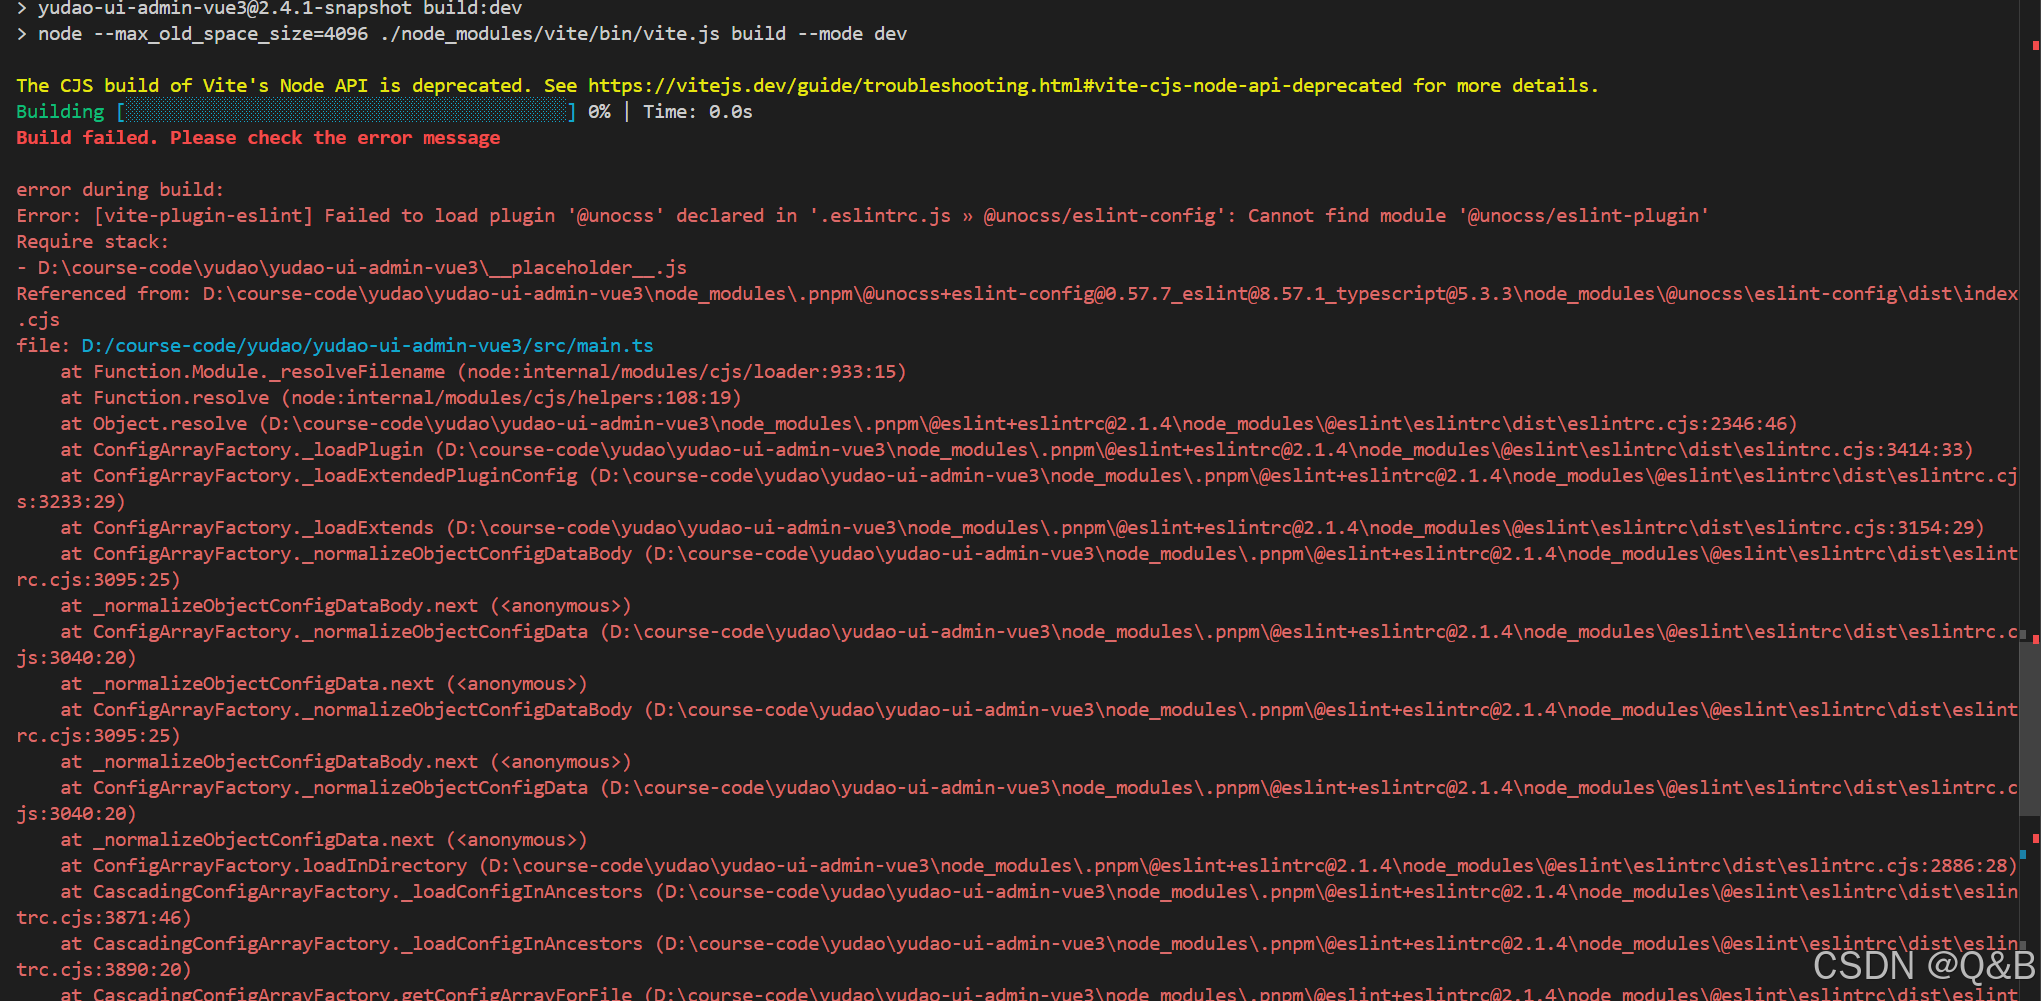Click the Building progress bar
This screenshot has width=2041, height=1001.
pyautogui.click(x=346, y=112)
